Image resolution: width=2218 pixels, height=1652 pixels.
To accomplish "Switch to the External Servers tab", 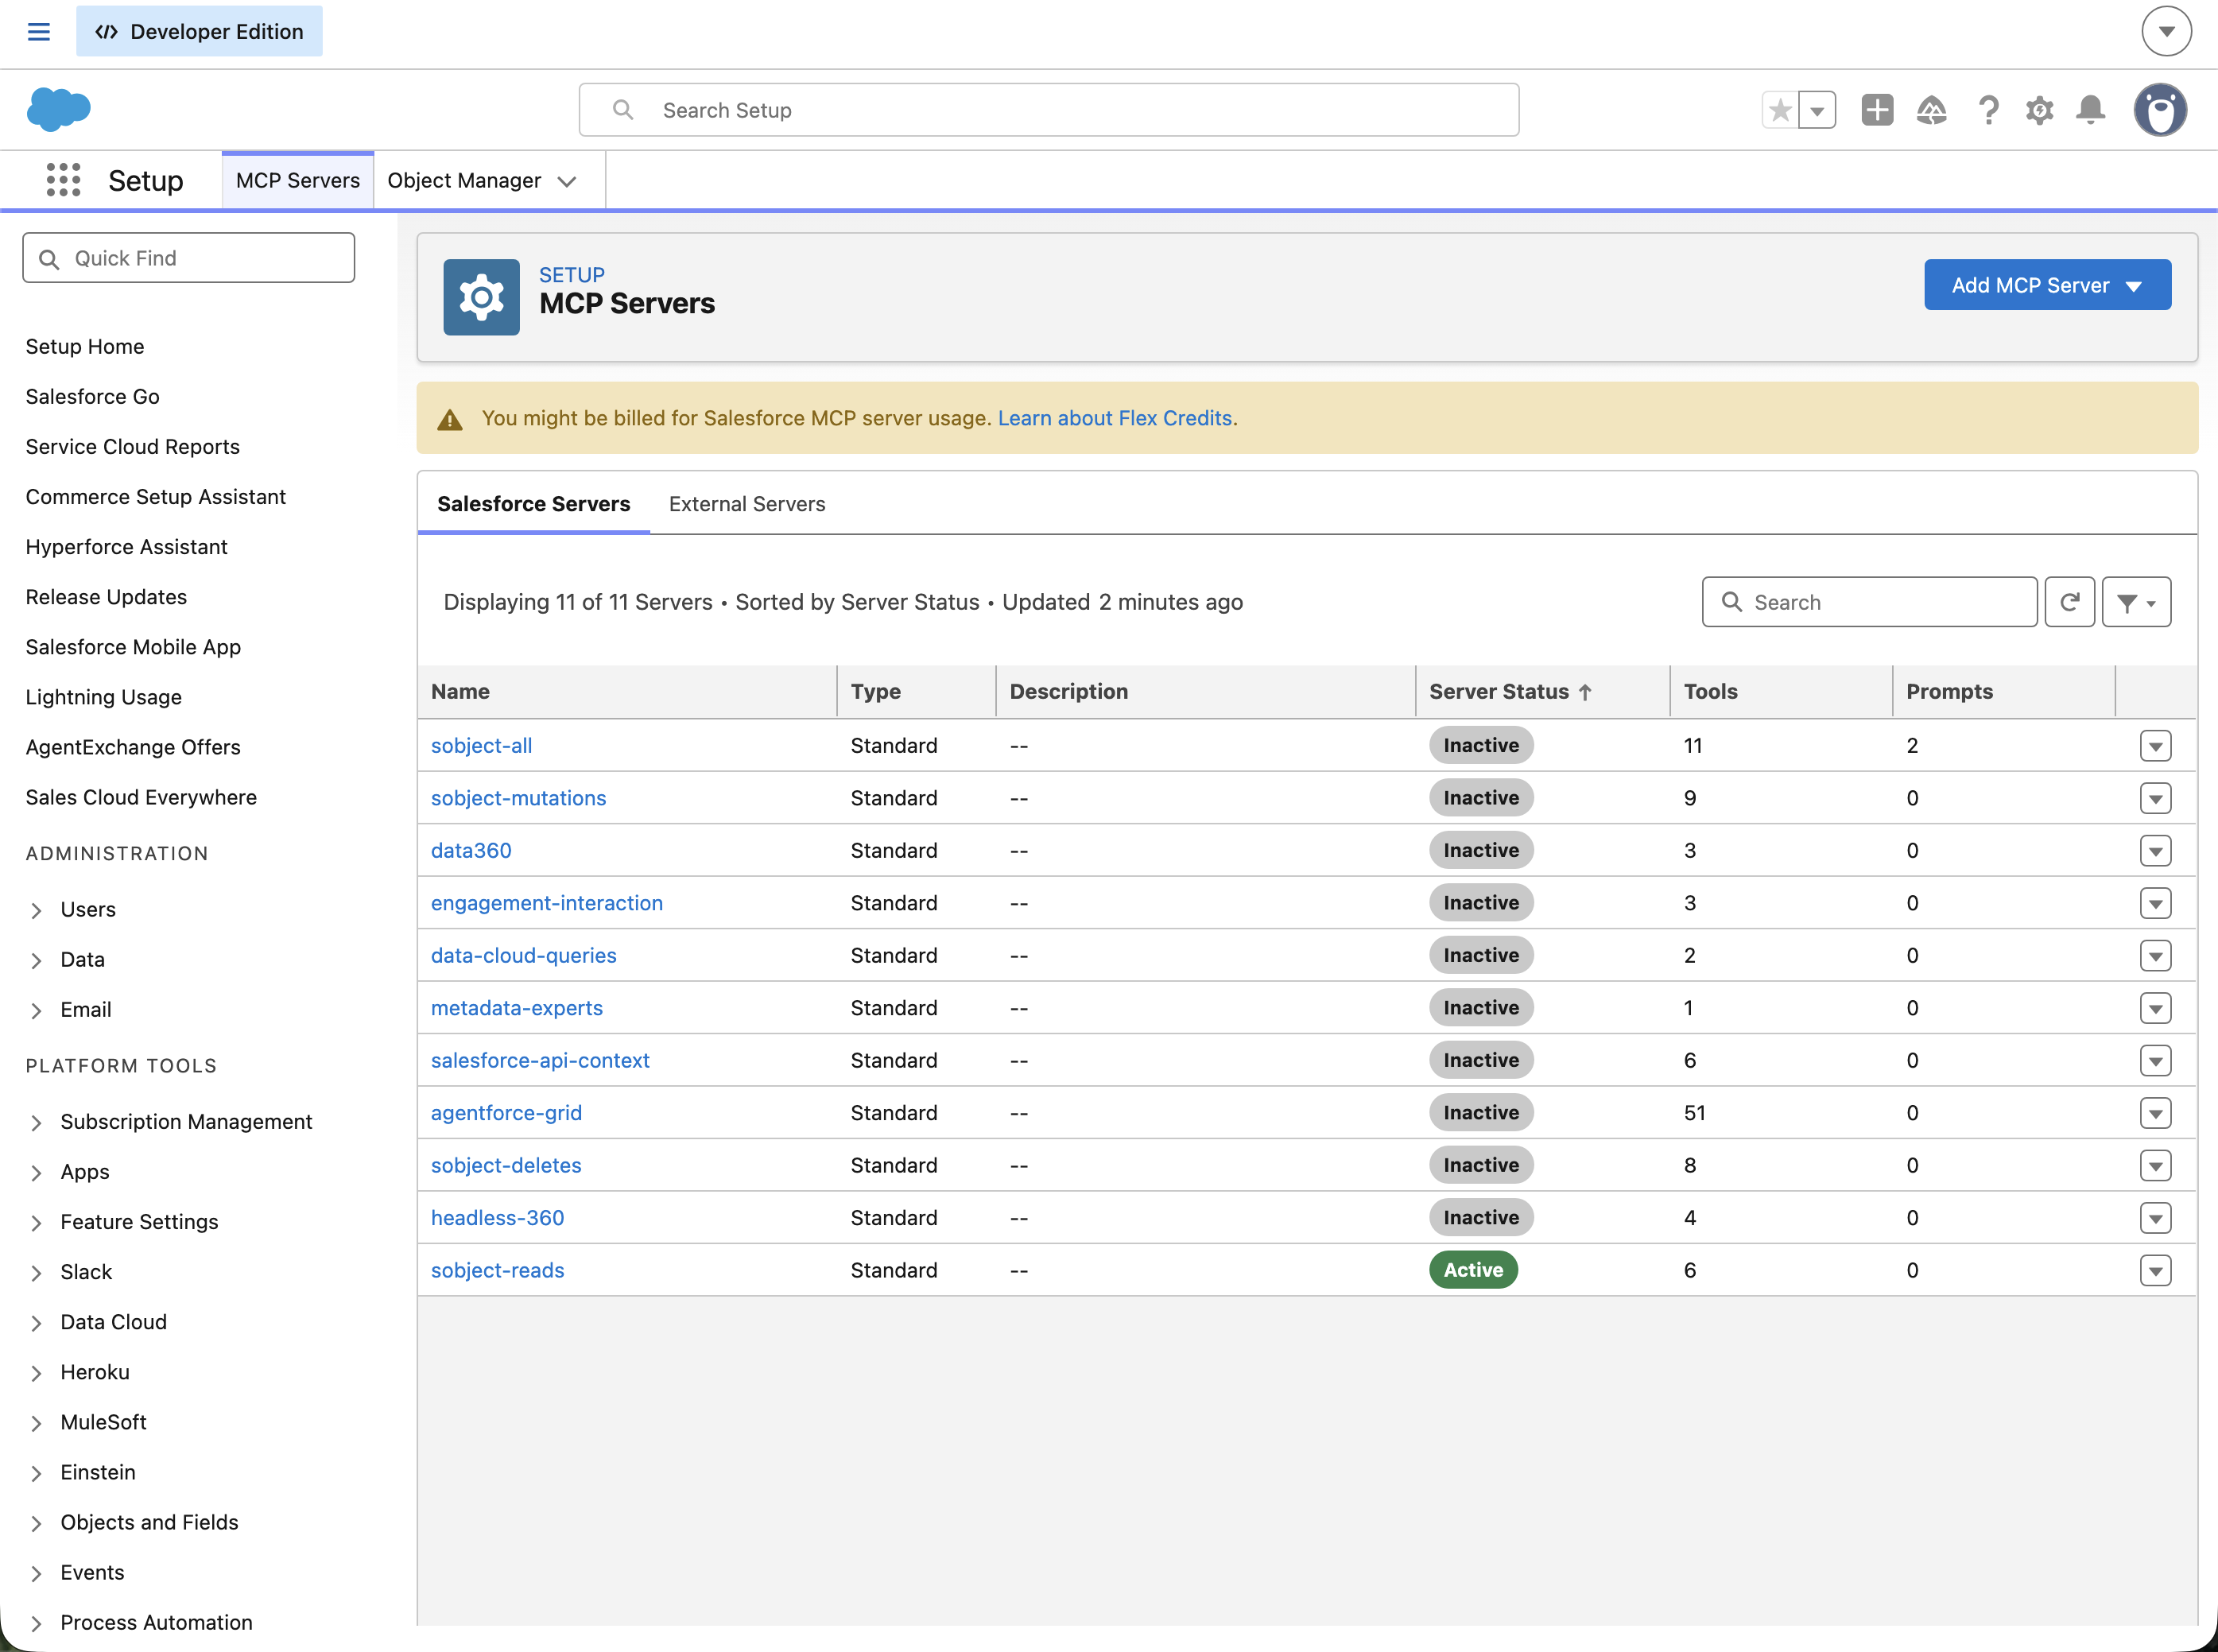I will 747,504.
